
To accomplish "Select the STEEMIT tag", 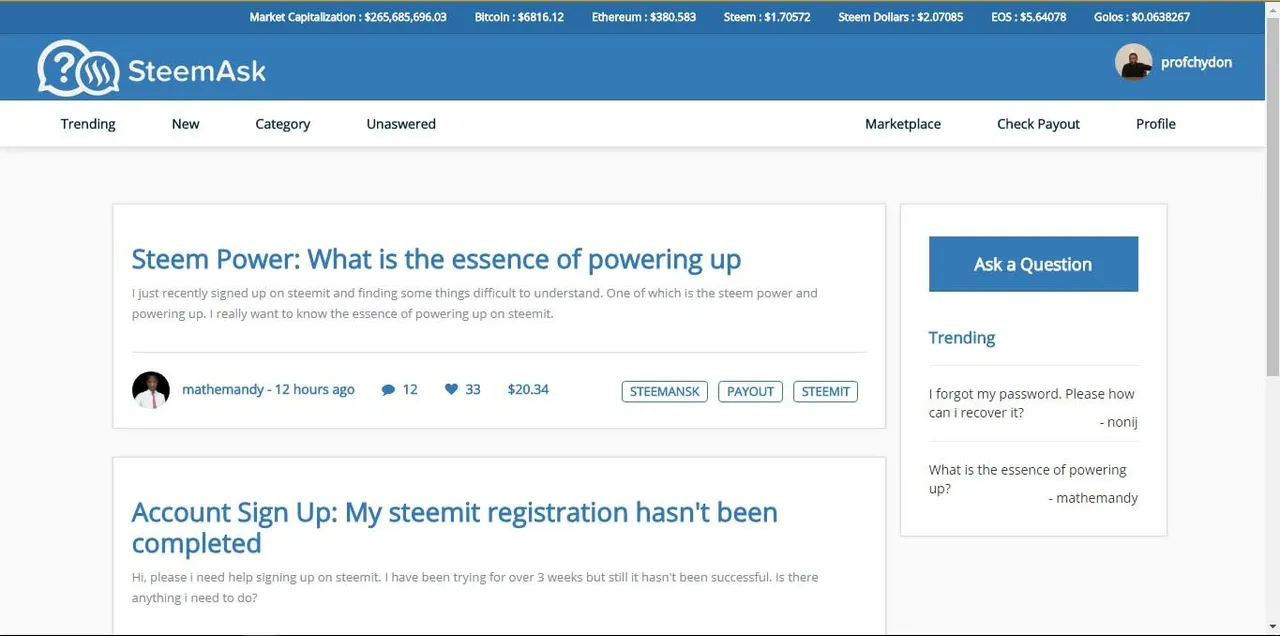I will (x=825, y=391).
